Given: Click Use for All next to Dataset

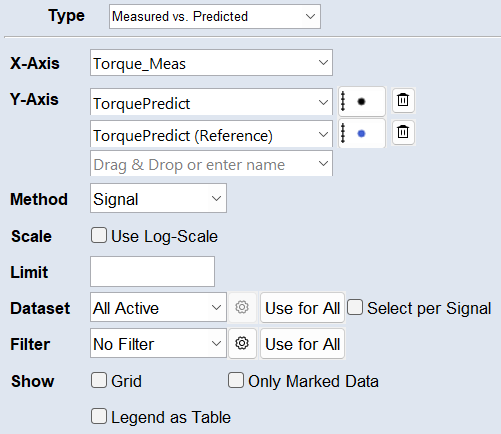Looking at the screenshot, I should pos(302,308).
